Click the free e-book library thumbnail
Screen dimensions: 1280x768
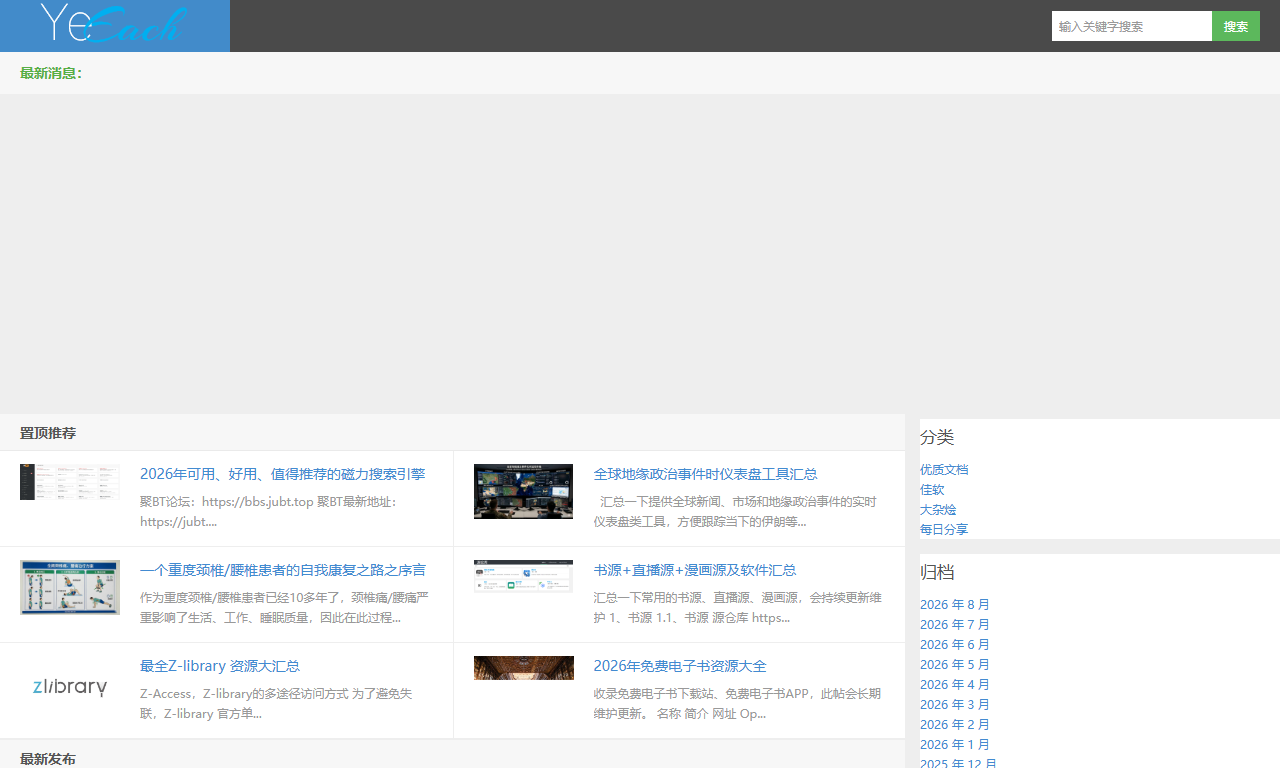524,668
